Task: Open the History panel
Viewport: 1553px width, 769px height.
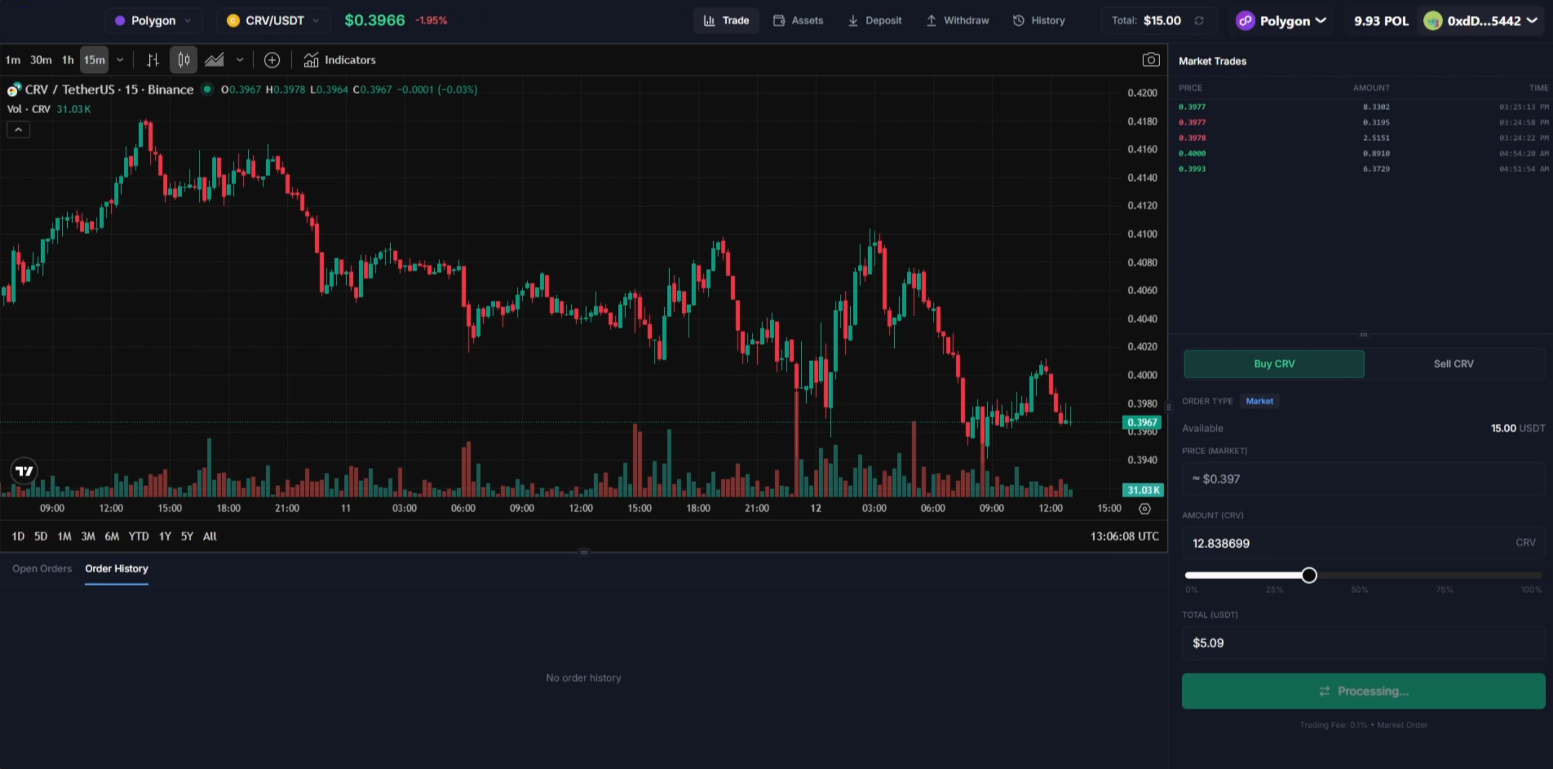Action: coord(1039,19)
